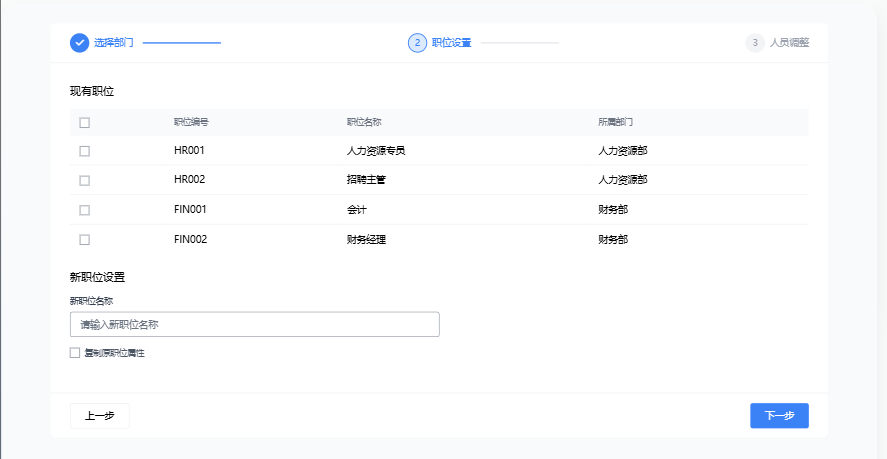Click the blue 下一步 button
The height and width of the screenshot is (459, 887).
[779, 416]
